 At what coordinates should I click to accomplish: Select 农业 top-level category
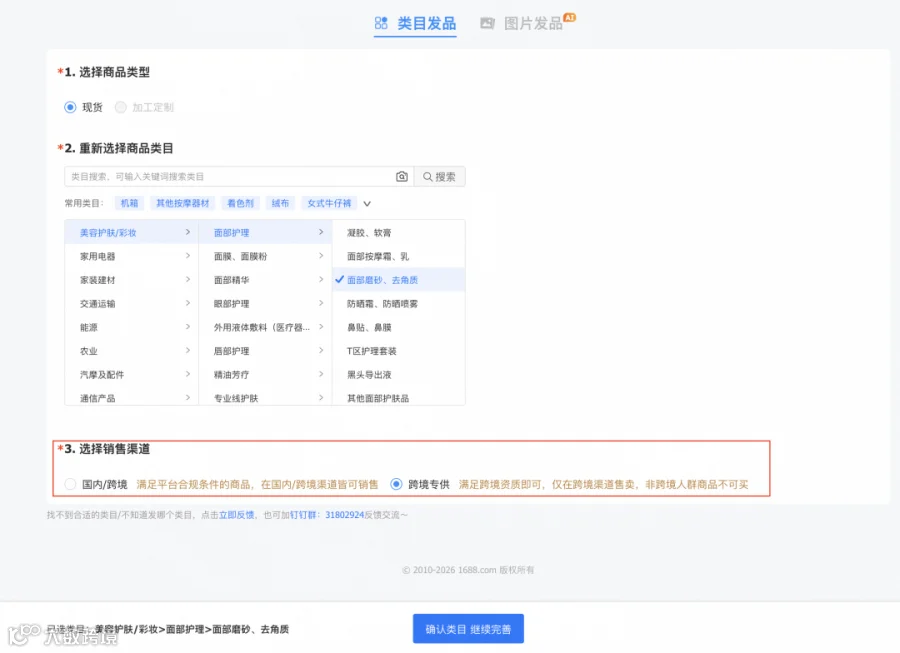click(131, 351)
